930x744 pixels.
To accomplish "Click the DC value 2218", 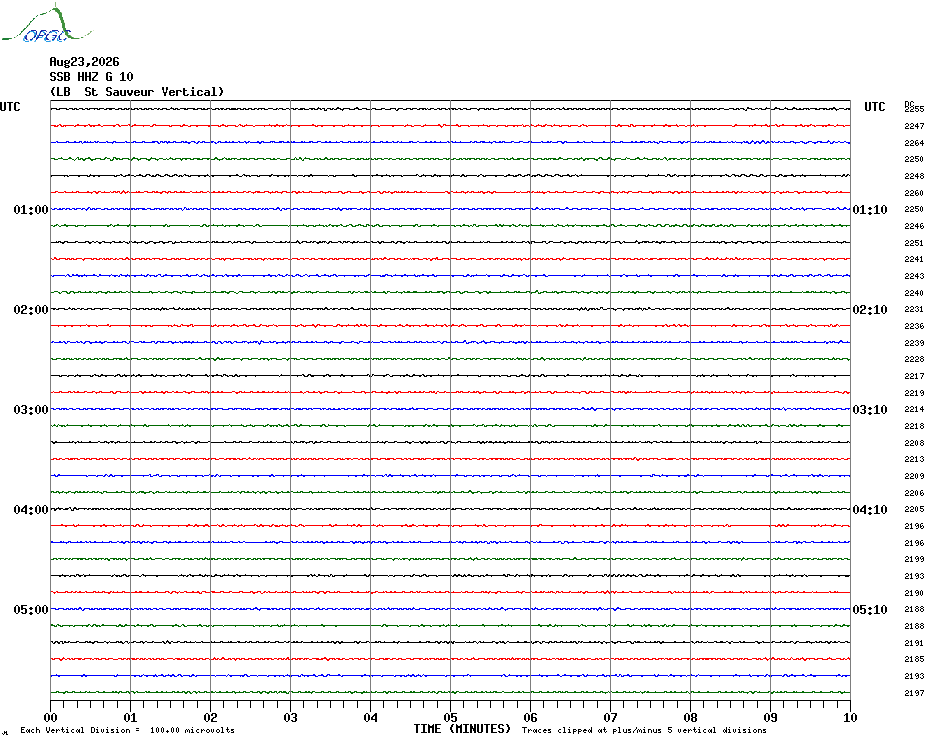I will tap(914, 426).
